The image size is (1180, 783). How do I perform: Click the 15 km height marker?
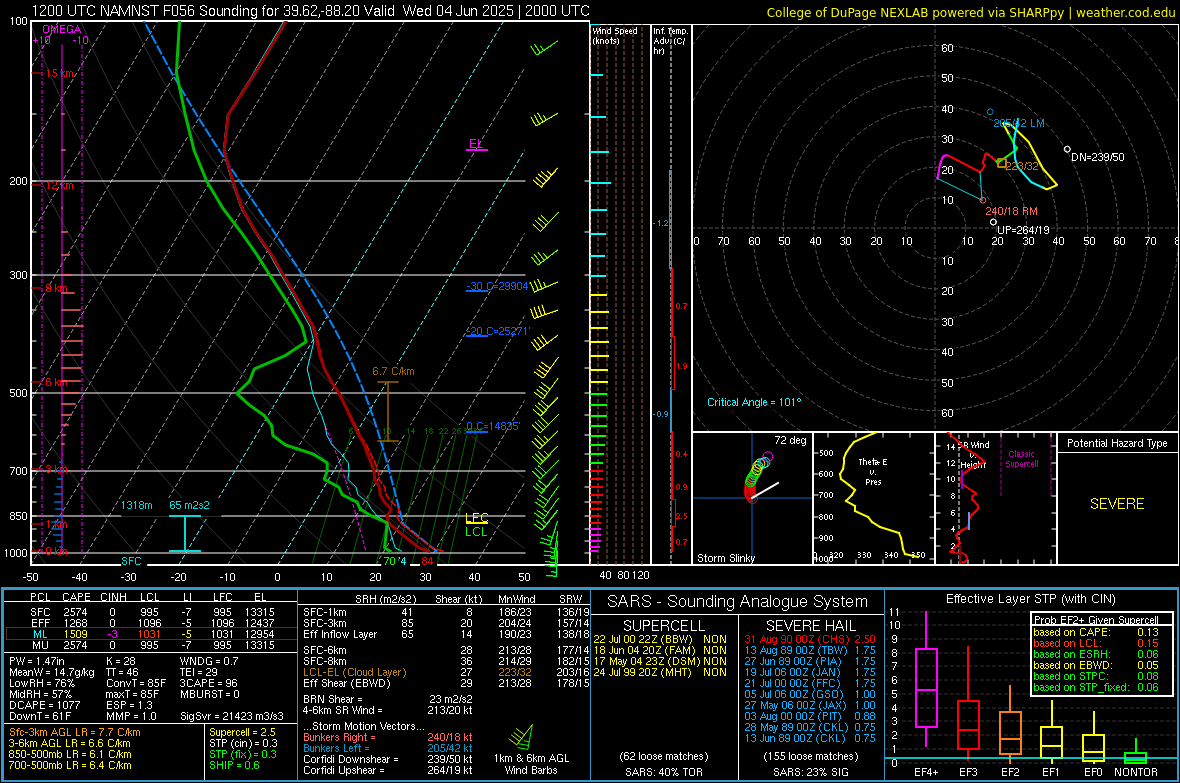(60, 73)
